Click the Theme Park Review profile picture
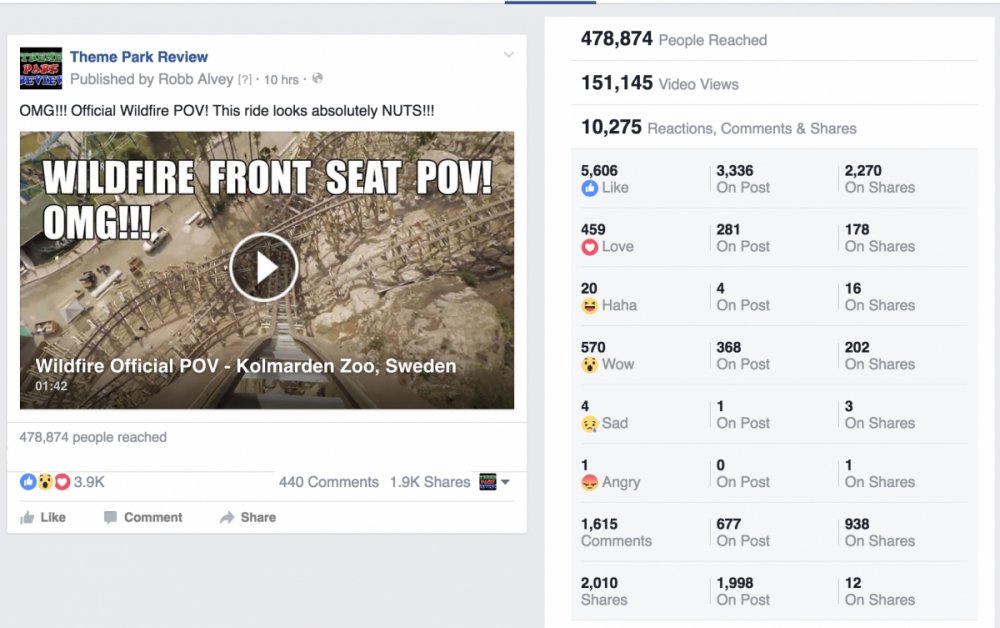The height and width of the screenshot is (628, 1000). tap(41, 68)
